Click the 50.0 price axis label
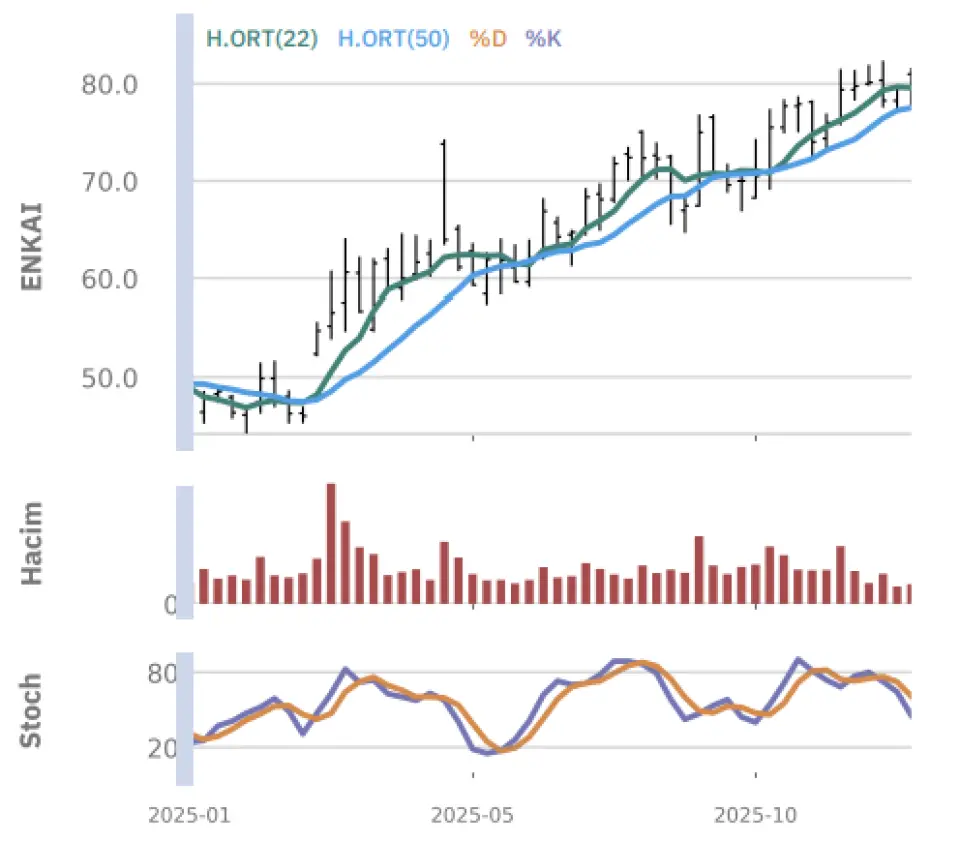This screenshot has height=842, width=960. 109,377
